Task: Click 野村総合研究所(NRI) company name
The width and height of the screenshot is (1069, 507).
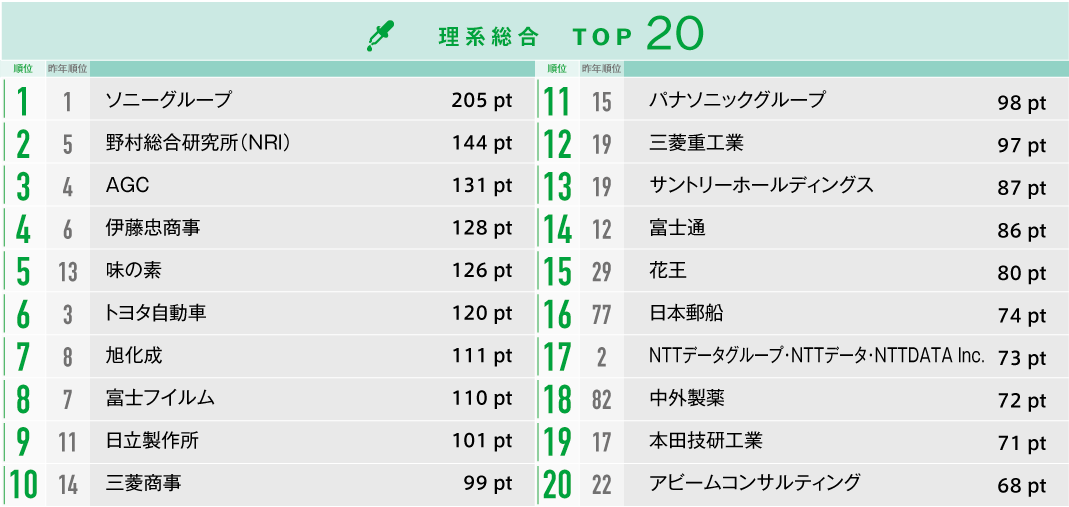Action: click(x=198, y=143)
